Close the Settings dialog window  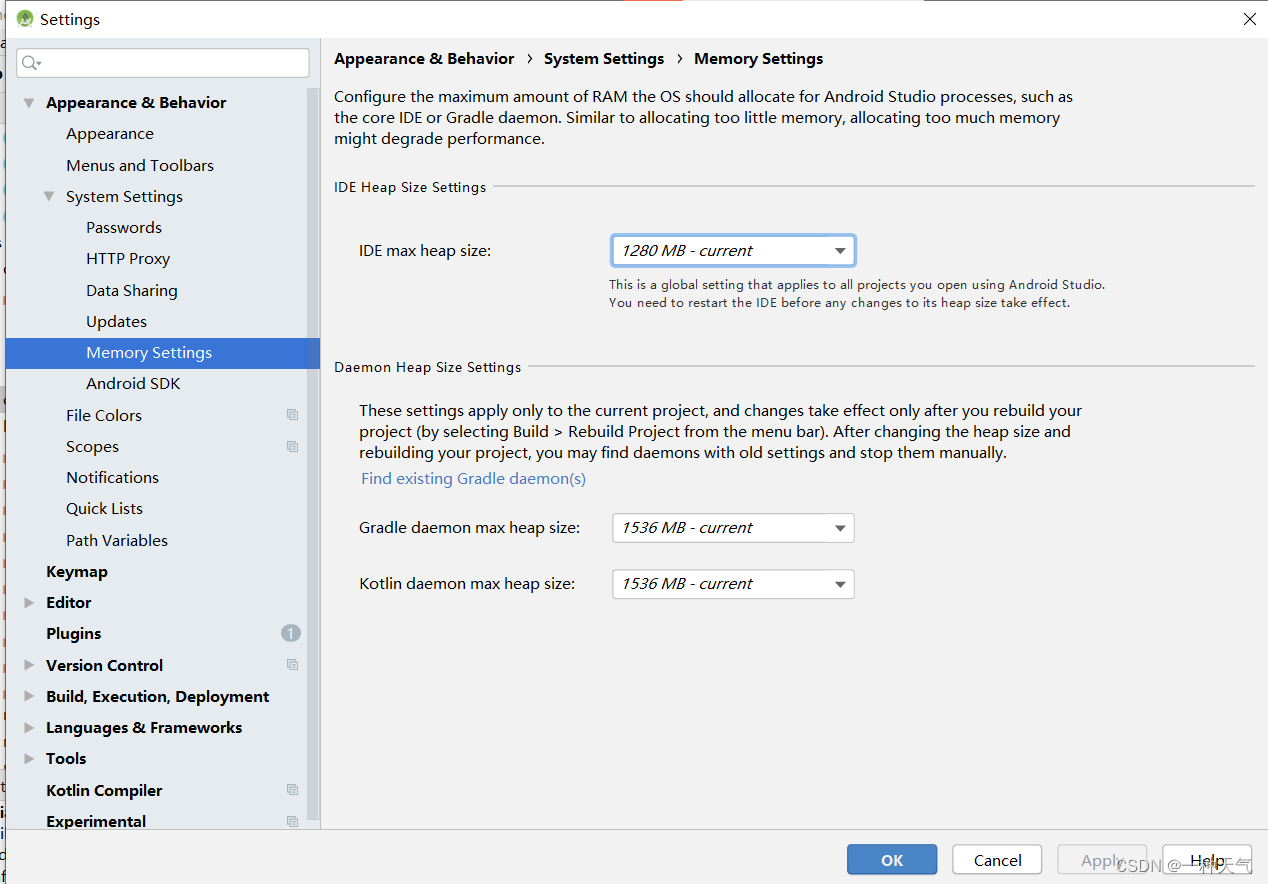(1249, 19)
